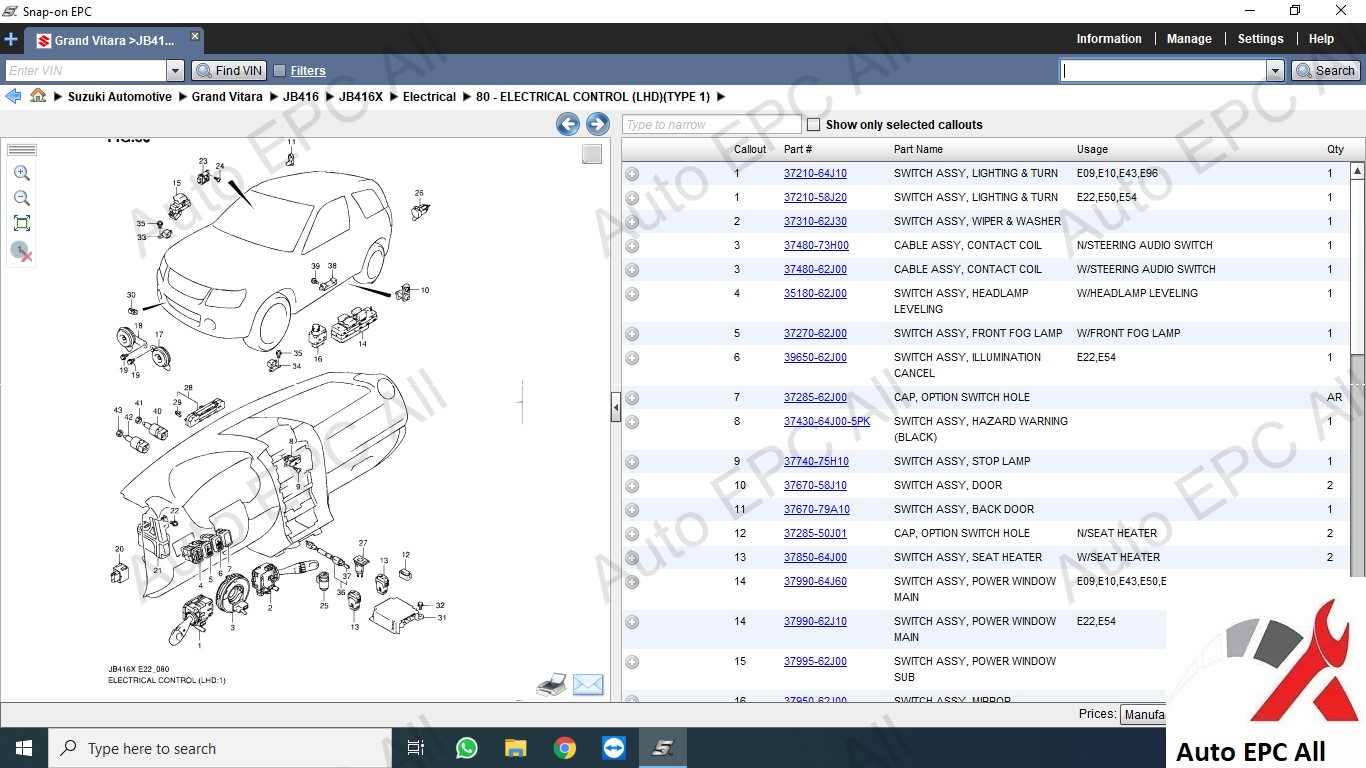Click the round add icon on row 37995-62J00

[632, 662]
